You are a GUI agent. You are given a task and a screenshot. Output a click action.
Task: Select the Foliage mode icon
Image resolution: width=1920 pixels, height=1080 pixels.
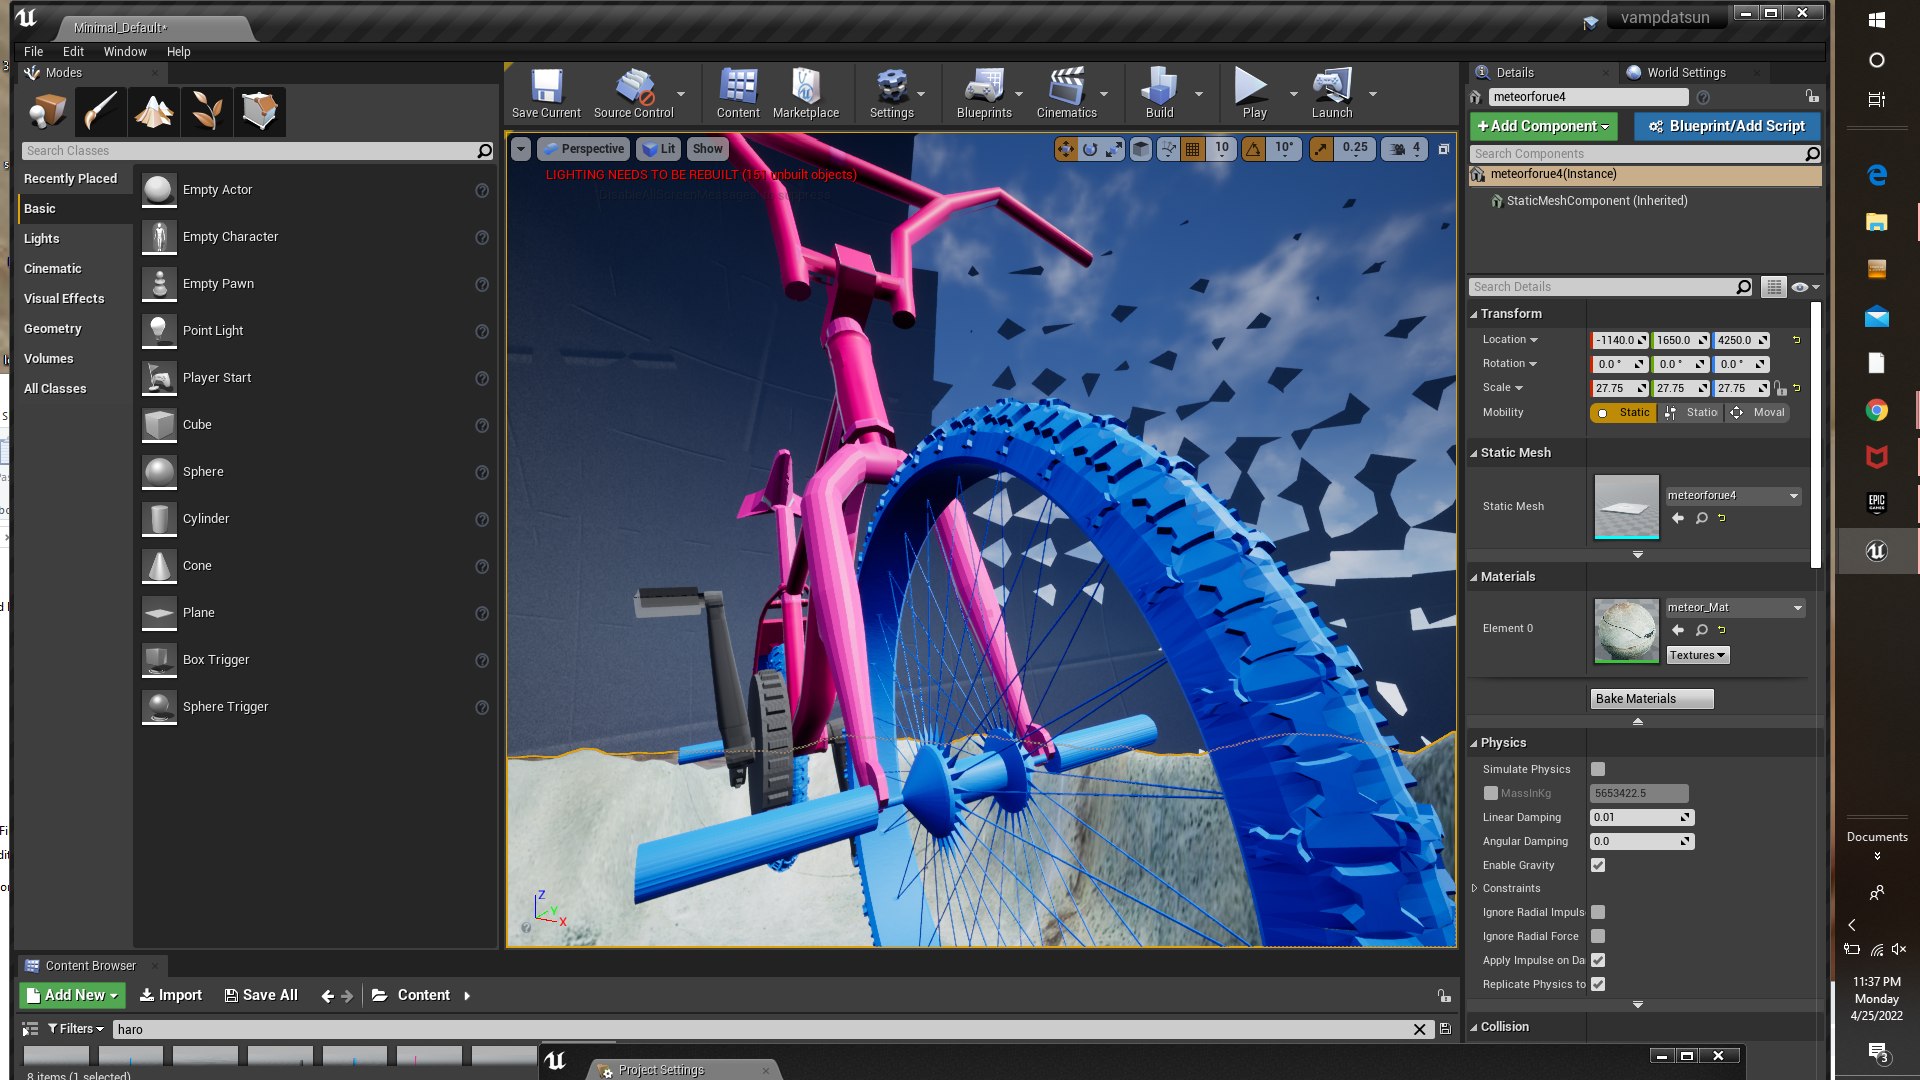[206, 111]
